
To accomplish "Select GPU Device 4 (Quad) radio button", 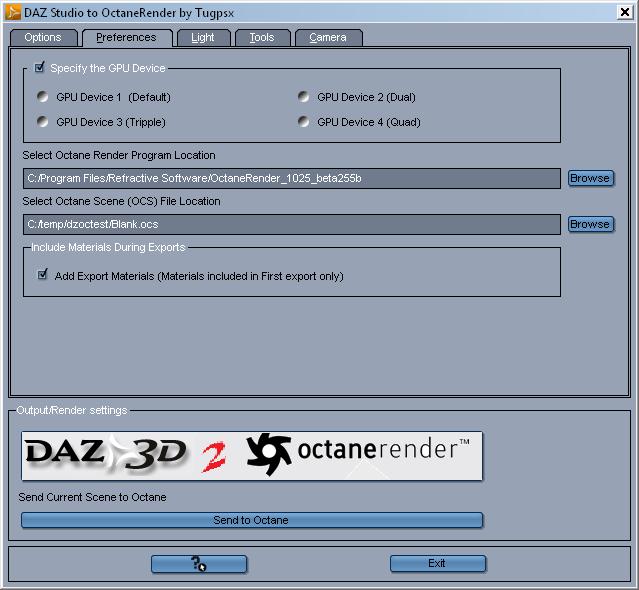I will tap(303, 122).
